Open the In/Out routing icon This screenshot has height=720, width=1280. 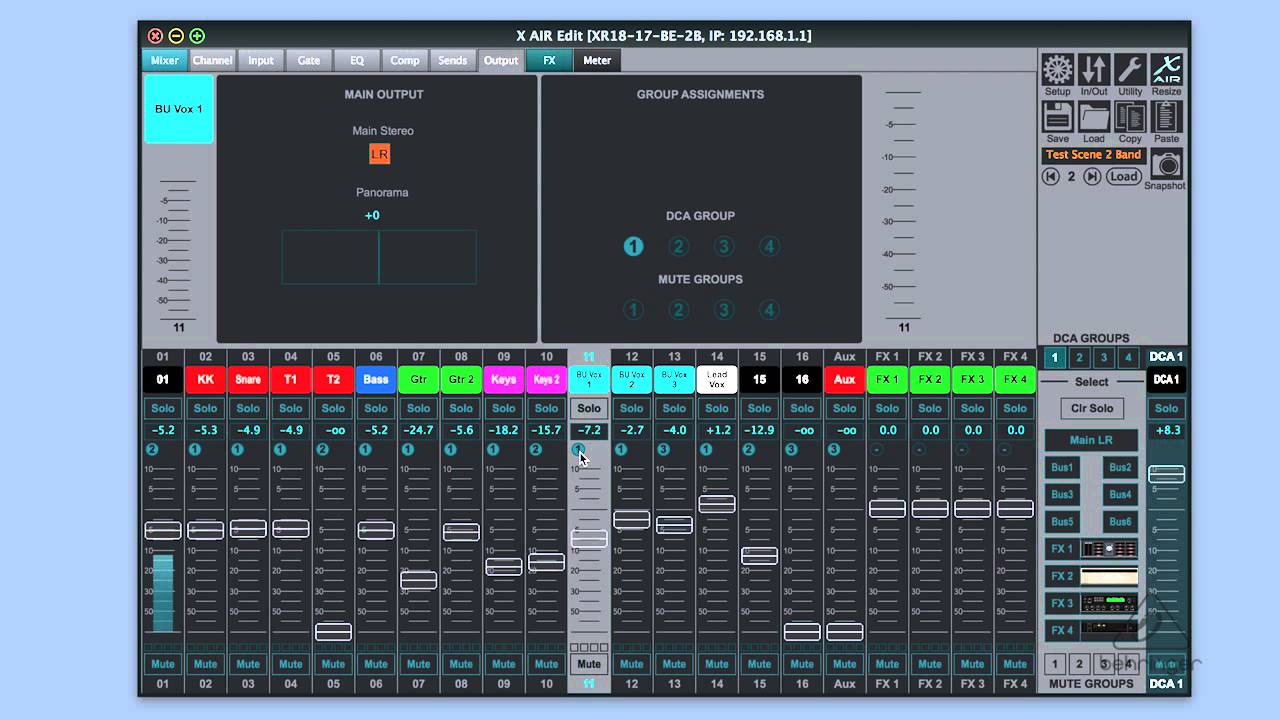[1094, 70]
